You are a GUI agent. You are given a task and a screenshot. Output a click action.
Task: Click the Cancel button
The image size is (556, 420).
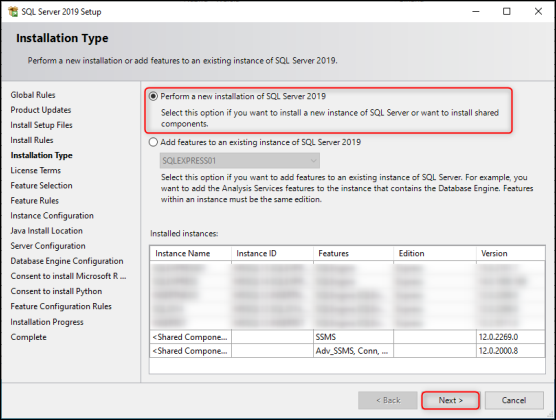(x=514, y=400)
